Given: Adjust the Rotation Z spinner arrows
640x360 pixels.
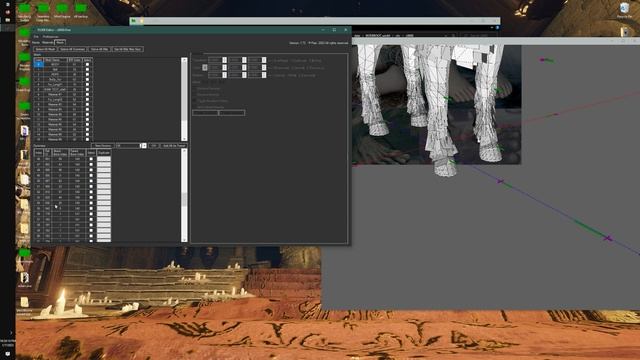Looking at the screenshot, I should (264, 75).
